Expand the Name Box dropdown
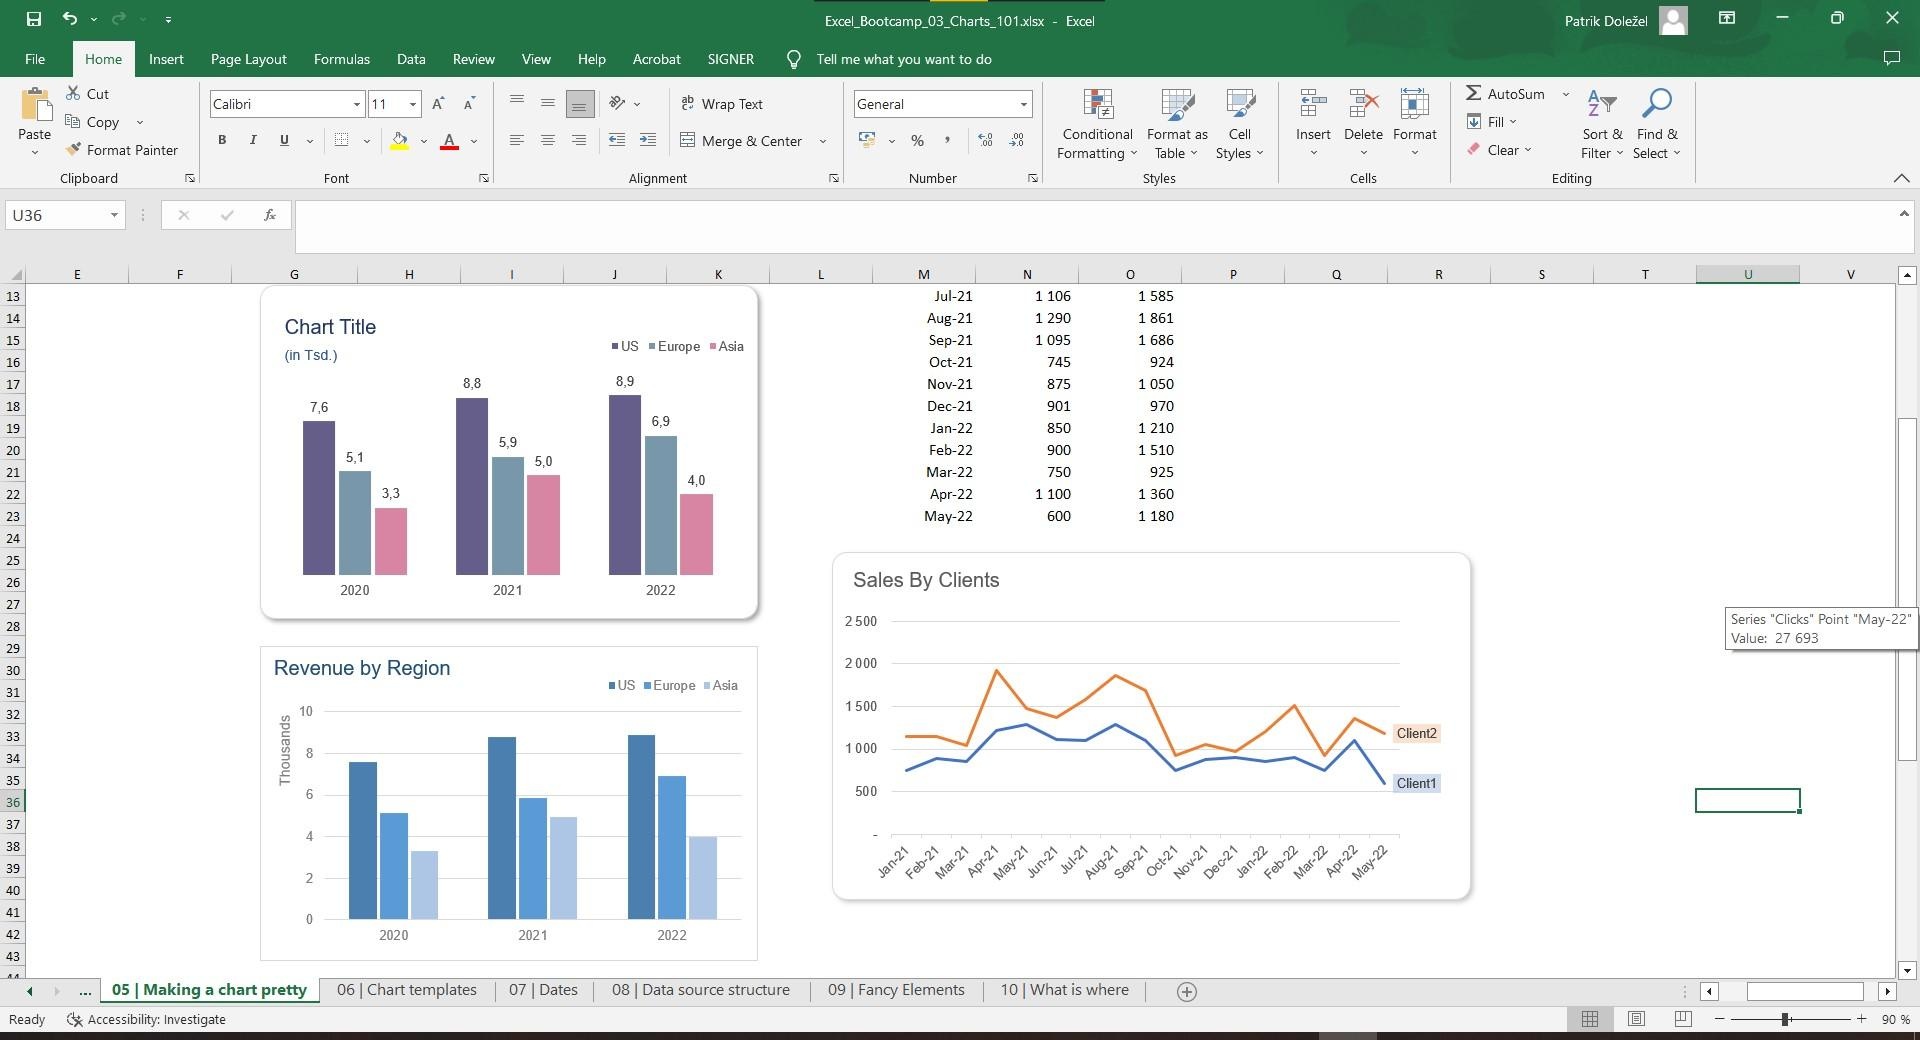 [x=114, y=215]
